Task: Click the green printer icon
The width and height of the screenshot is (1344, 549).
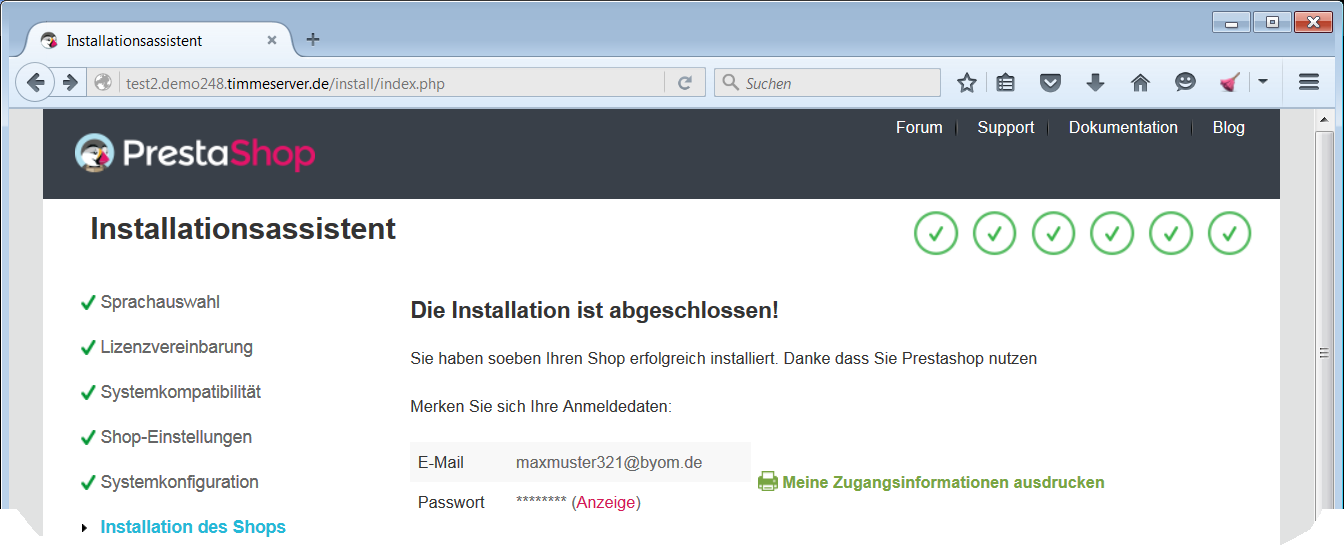Action: click(768, 482)
